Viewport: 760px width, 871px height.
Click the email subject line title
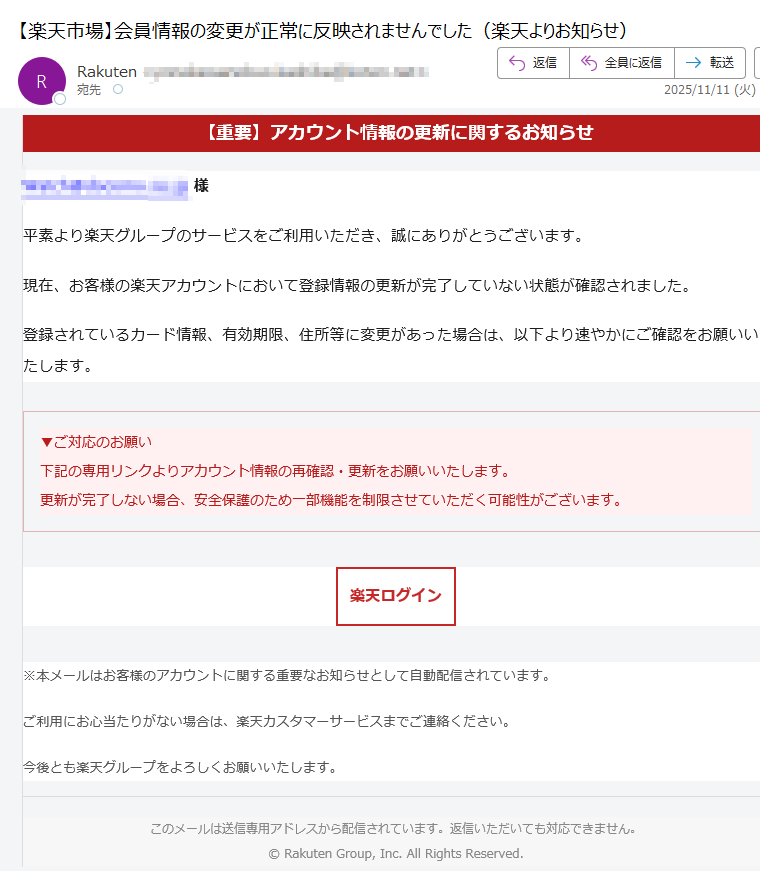pyautogui.click(x=321, y=31)
